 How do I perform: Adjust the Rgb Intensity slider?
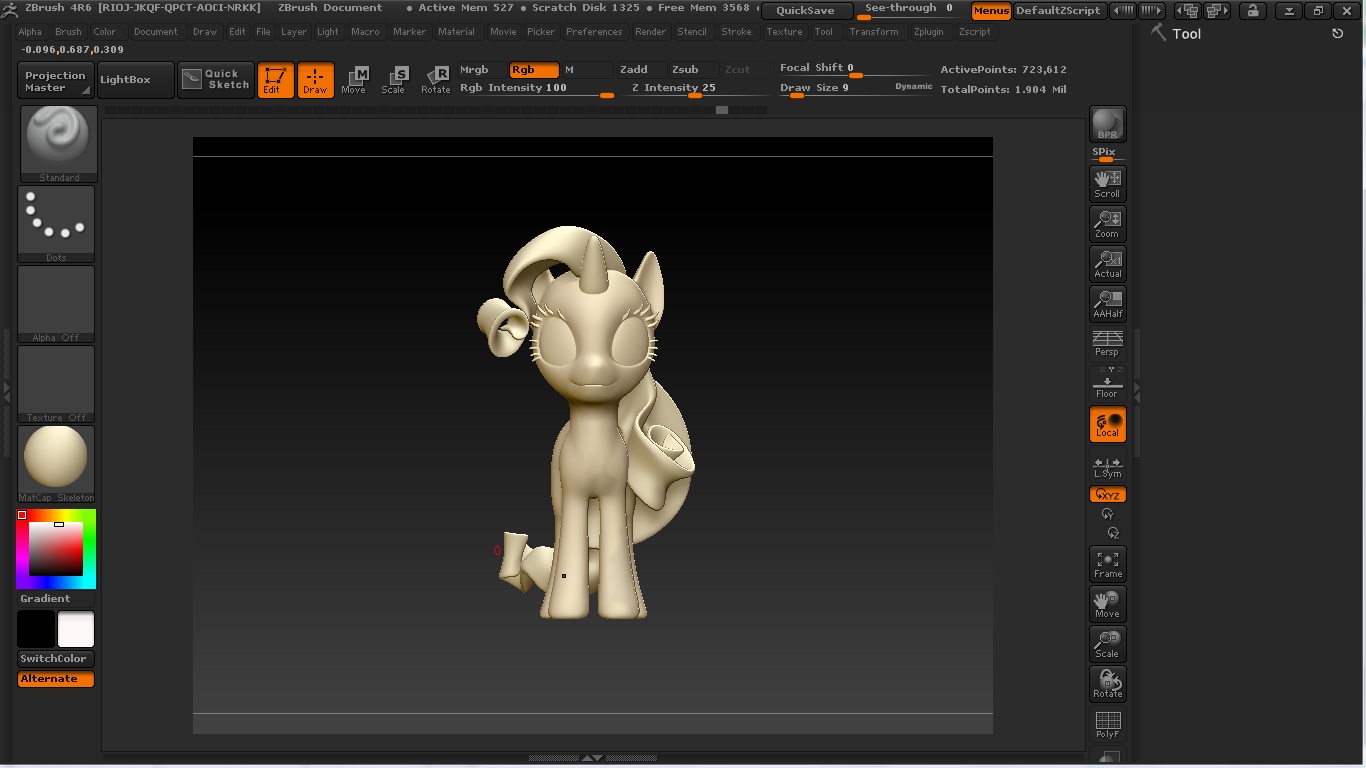coord(537,89)
